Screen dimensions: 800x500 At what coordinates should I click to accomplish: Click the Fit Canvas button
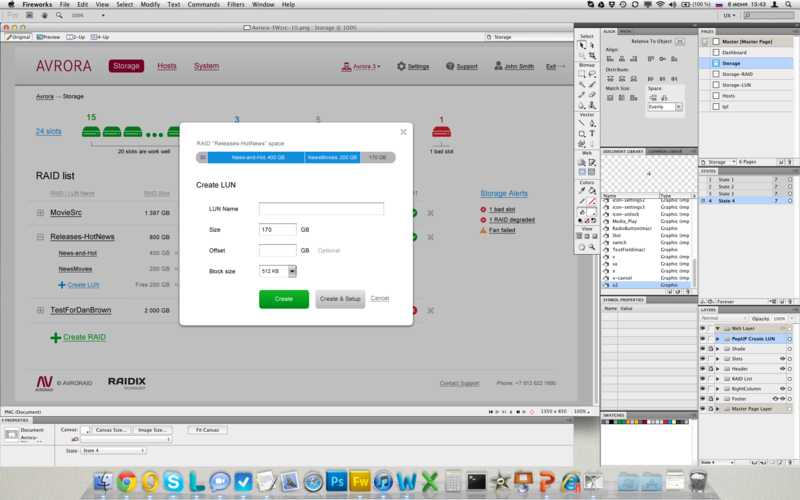pyautogui.click(x=207, y=430)
